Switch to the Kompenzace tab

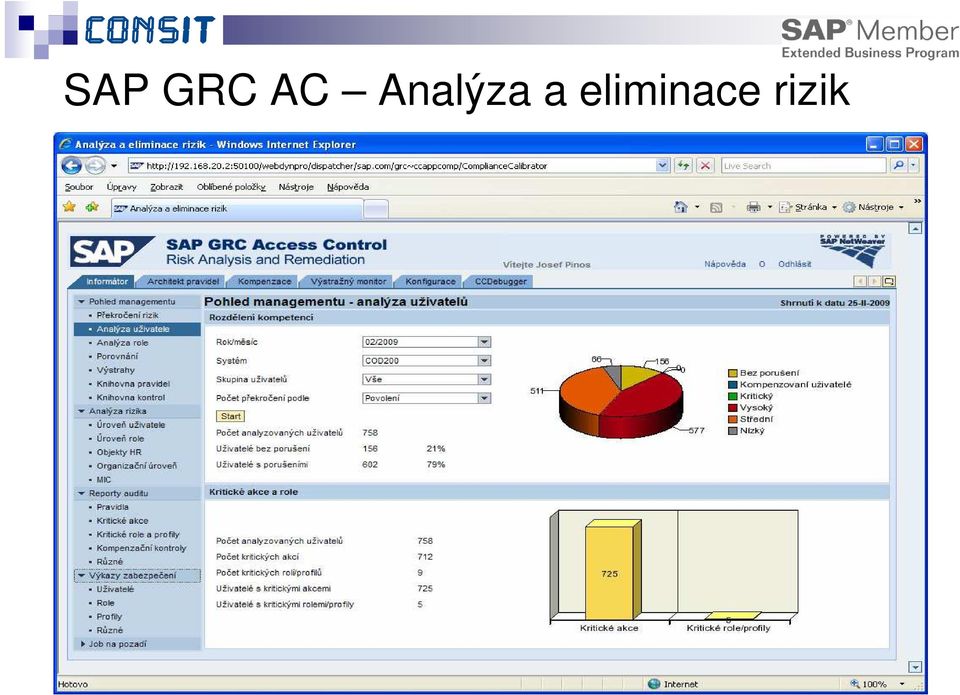(x=264, y=281)
